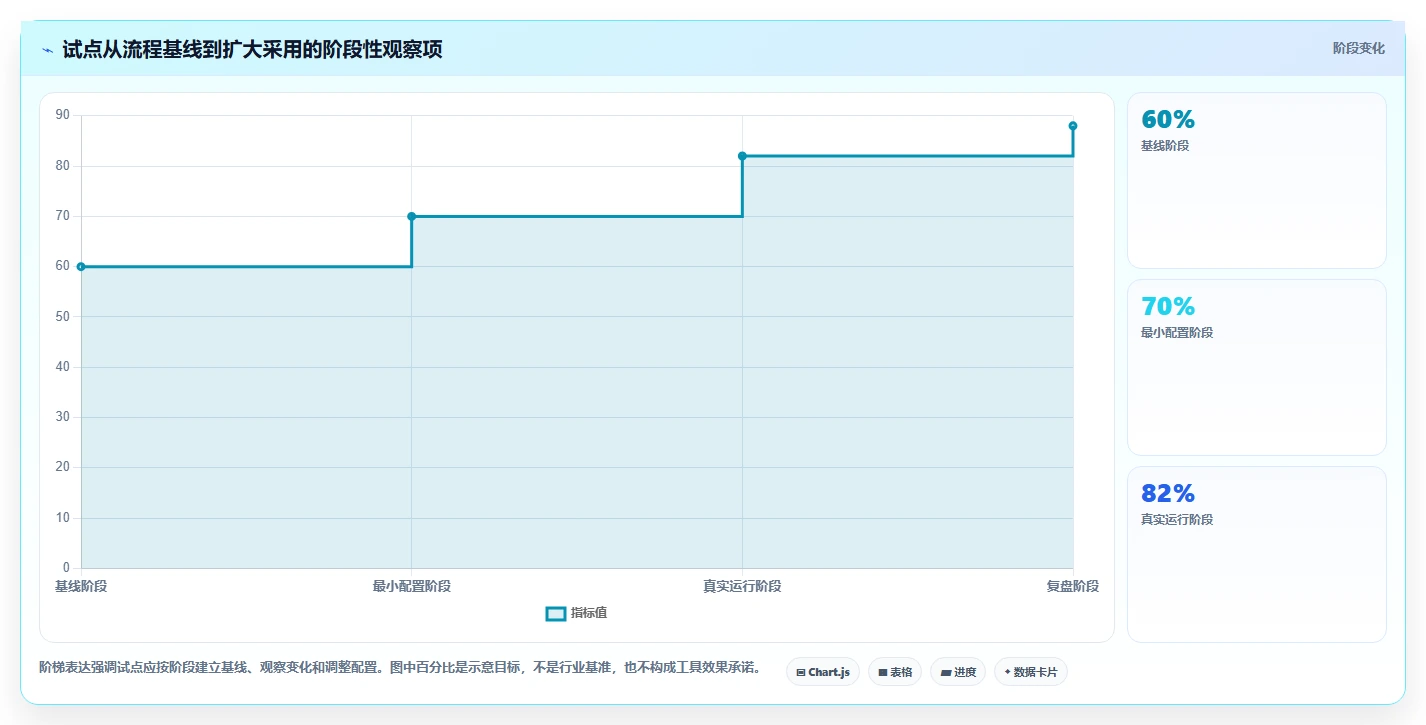1426x725 pixels.
Task: Click the lightning icon beside the title
Action: click(x=47, y=50)
